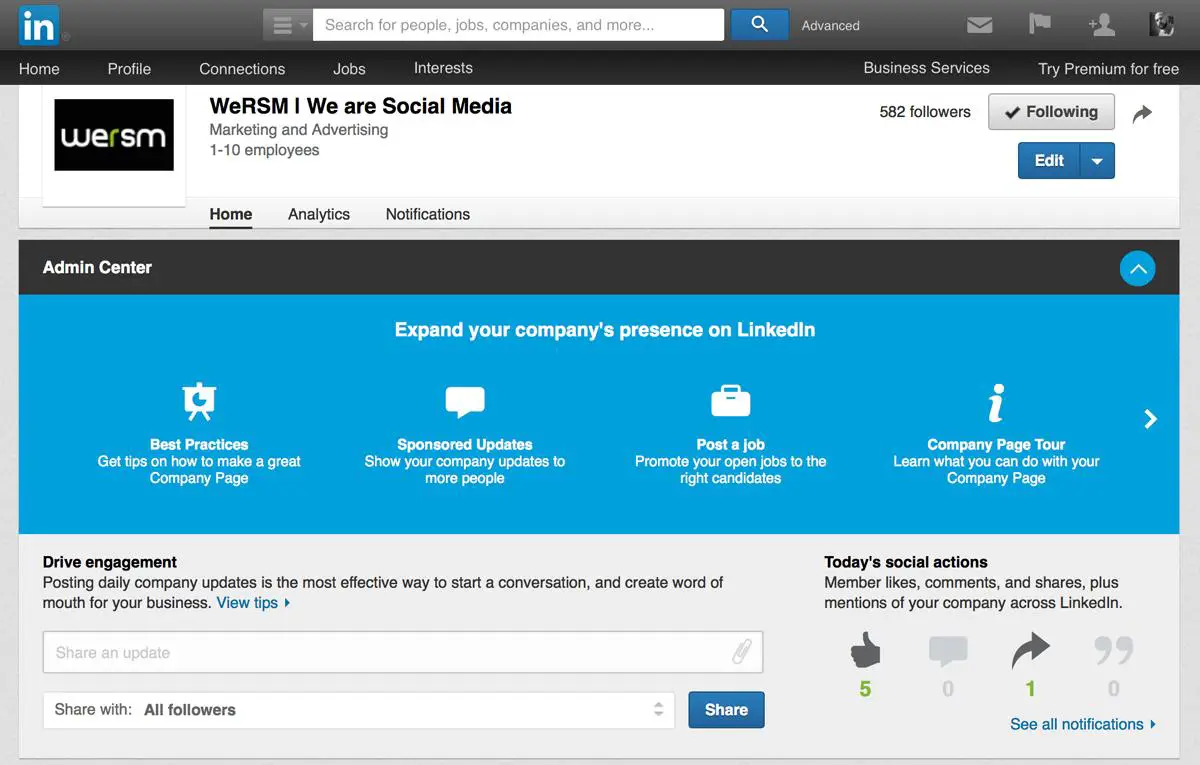1200x765 pixels.
Task: Switch to the Notifications tab
Action: click(427, 214)
